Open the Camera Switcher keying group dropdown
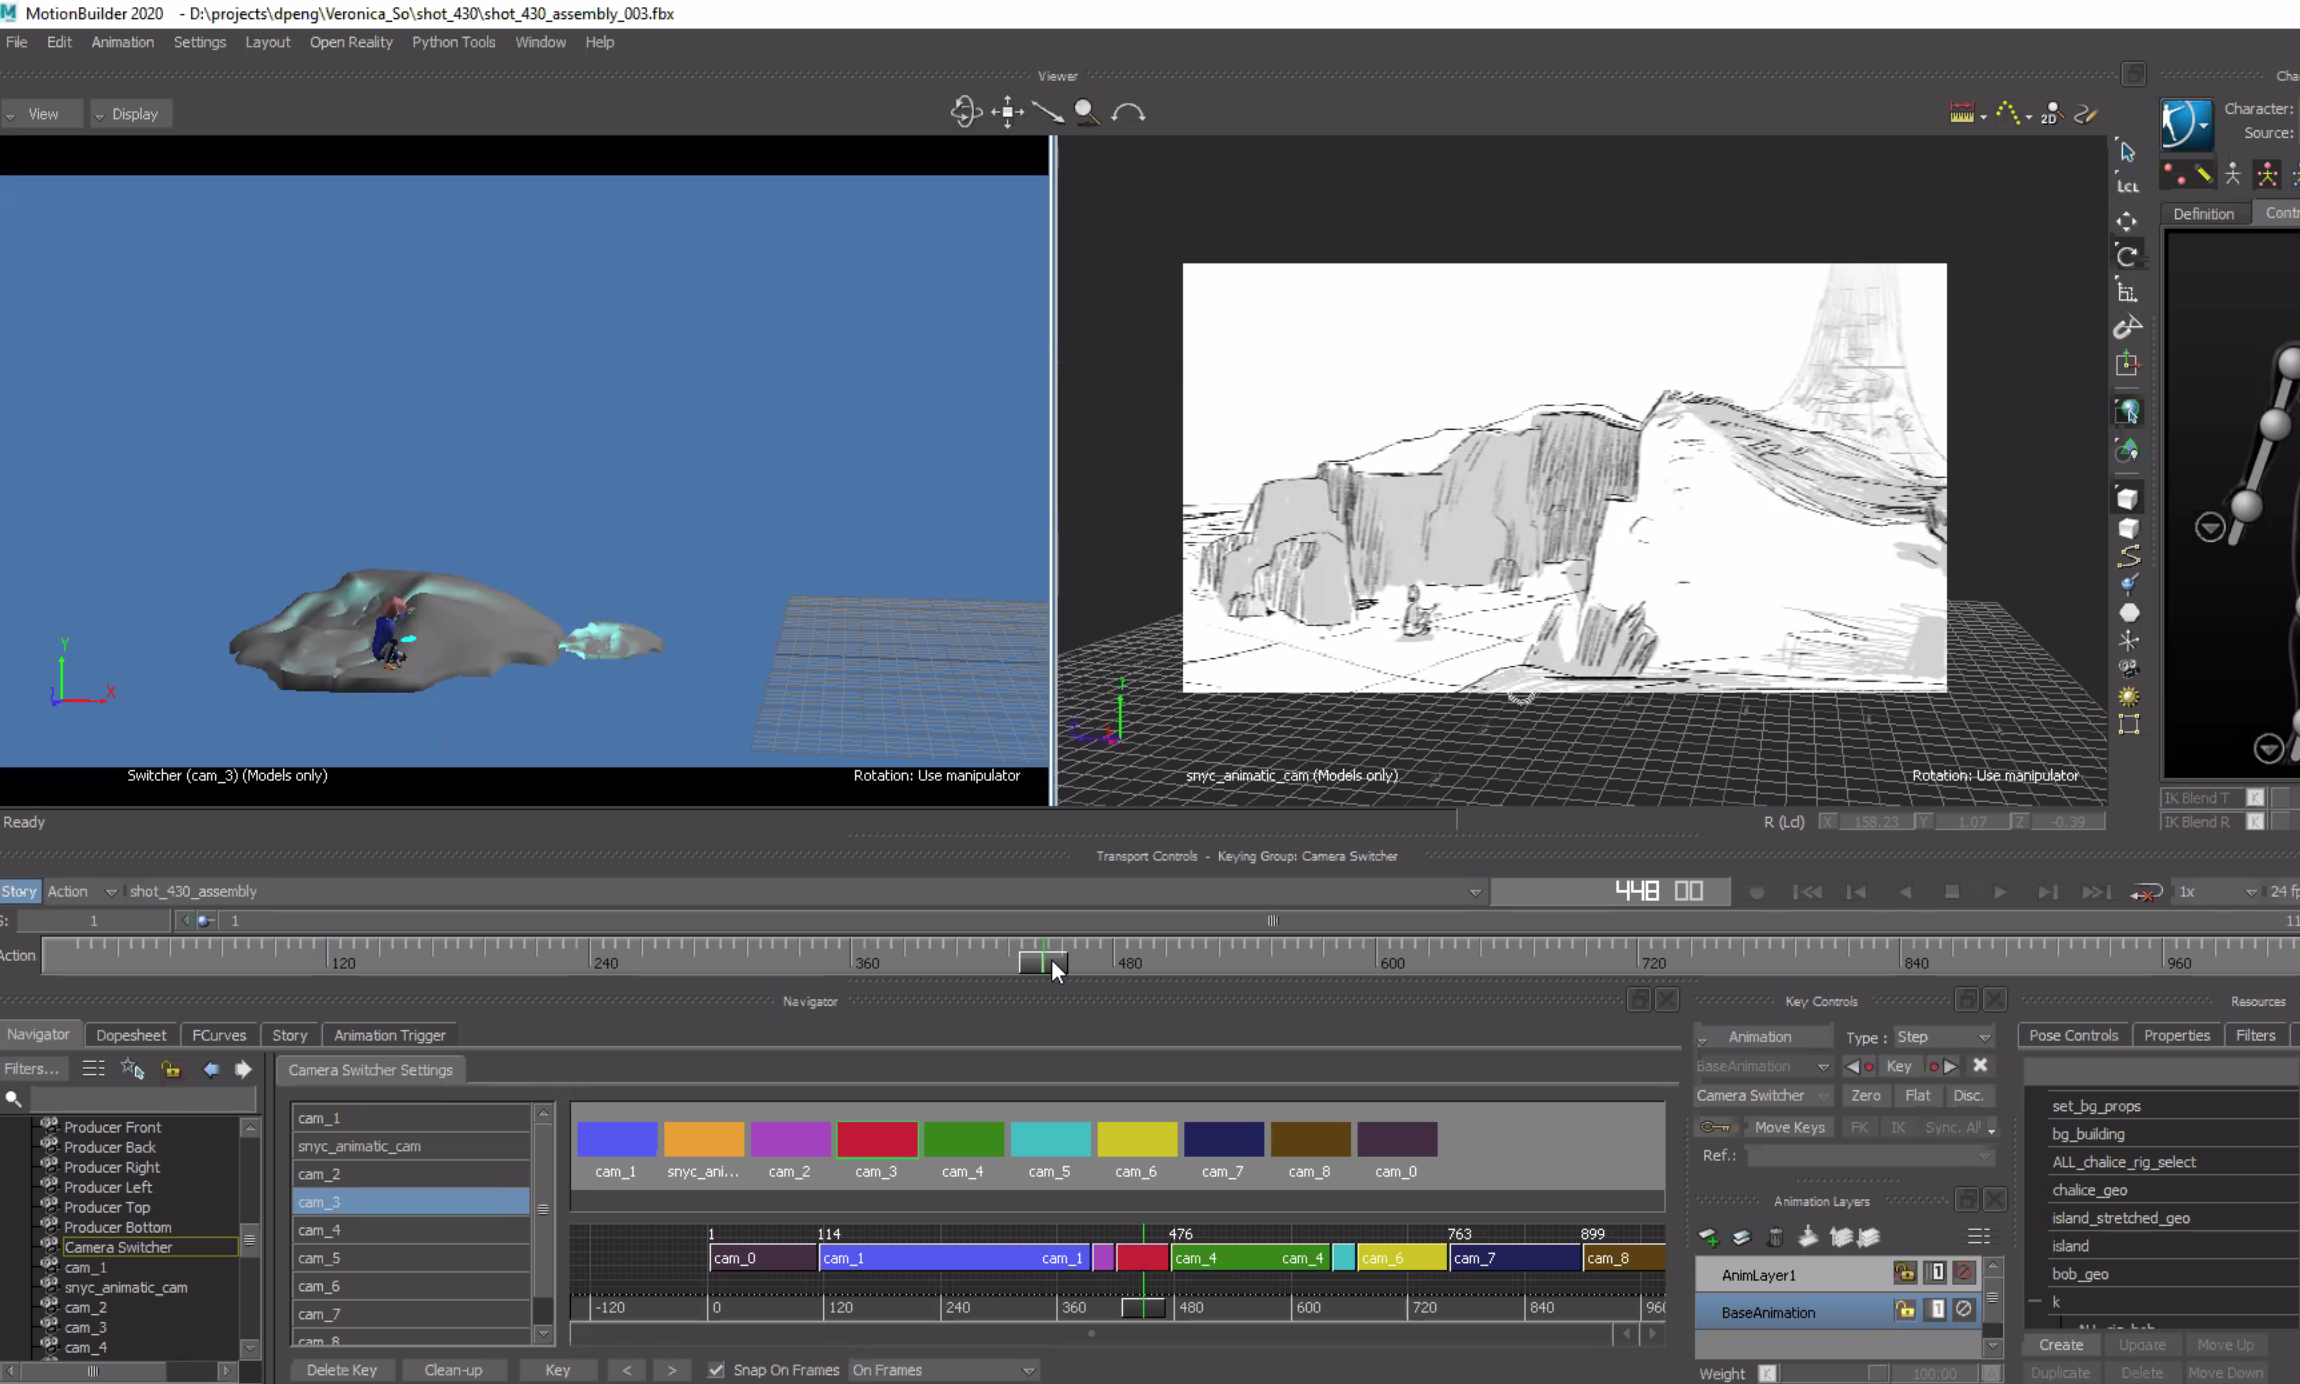The width and height of the screenshot is (2300, 1384). [x=1763, y=1096]
